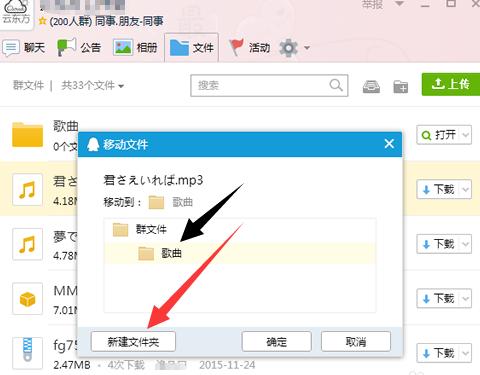Expand download options for 4.78MB file
Image resolution: width=480 pixels, height=375 pixels.
466,244
